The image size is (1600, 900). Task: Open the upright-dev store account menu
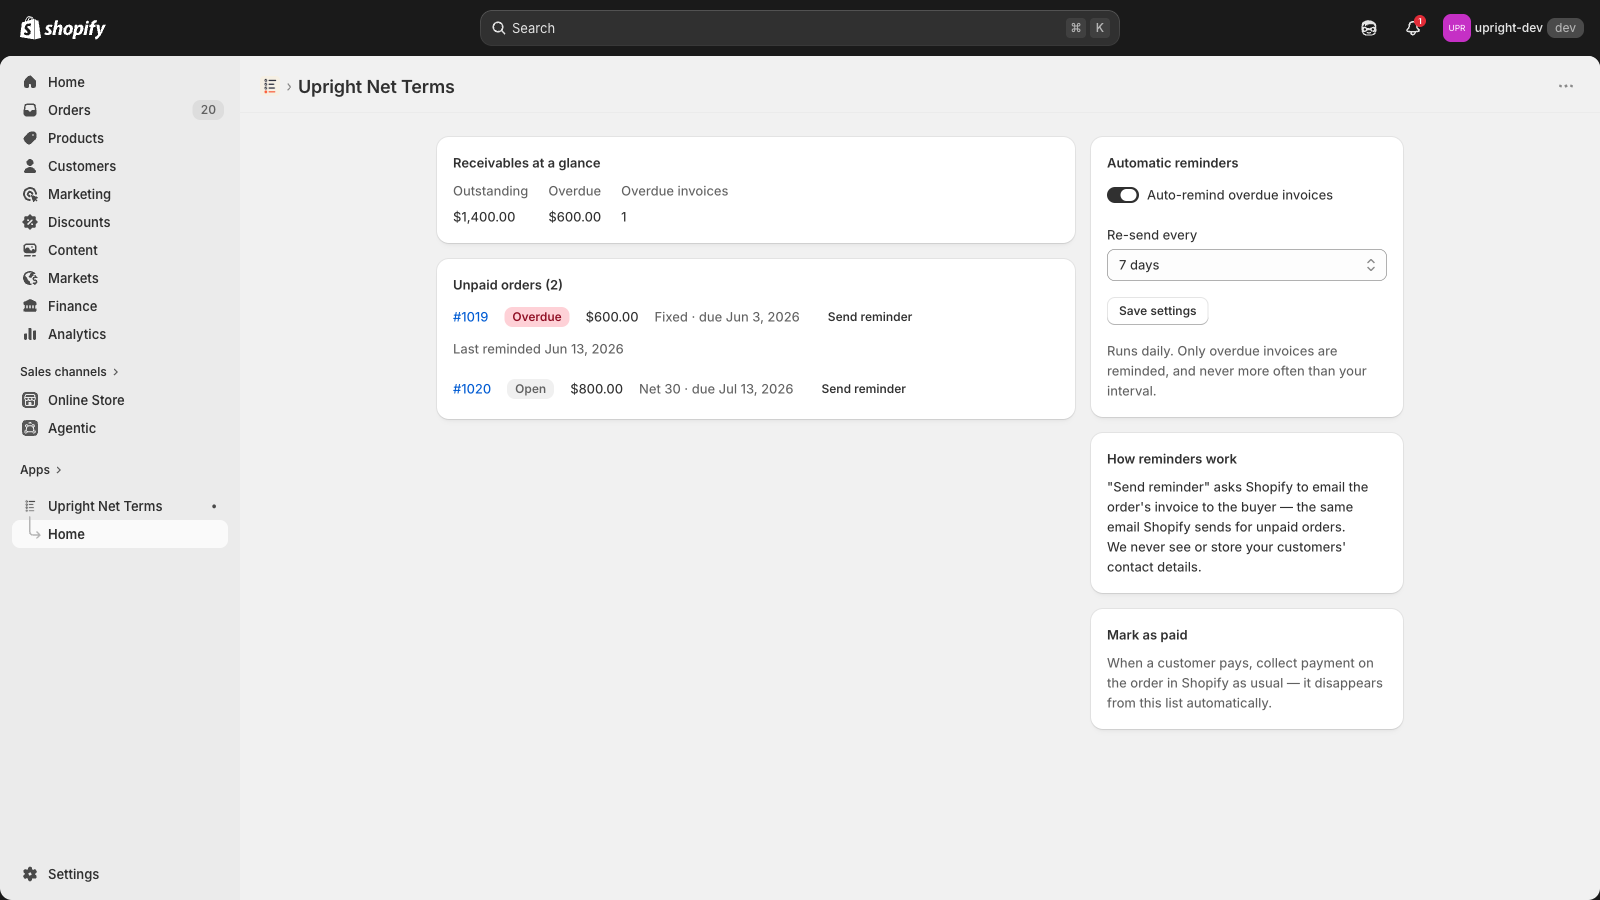[x=1513, y=28]
